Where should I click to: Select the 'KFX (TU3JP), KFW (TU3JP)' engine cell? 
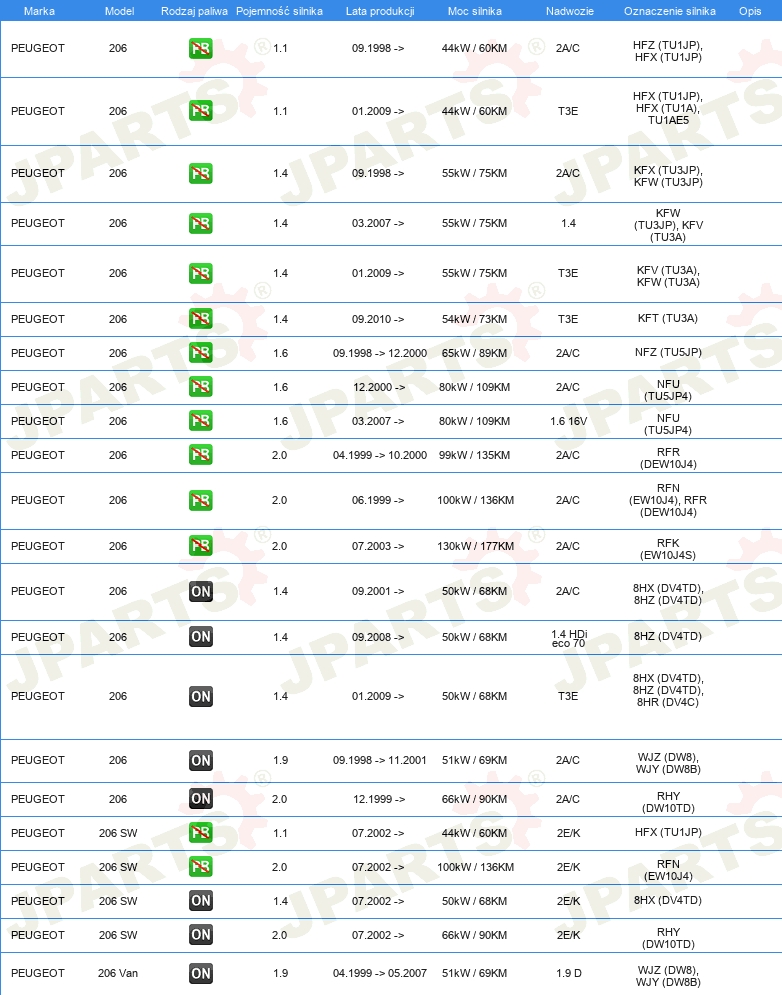(x=668, y=176)
